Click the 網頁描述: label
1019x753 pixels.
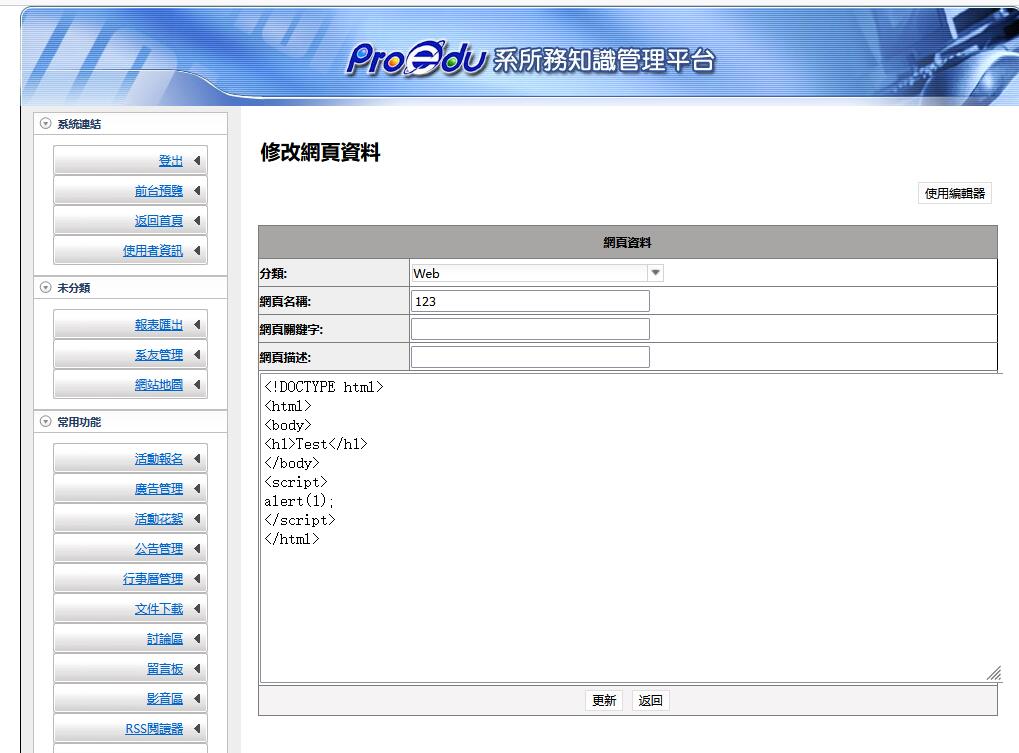pos(285,357)
